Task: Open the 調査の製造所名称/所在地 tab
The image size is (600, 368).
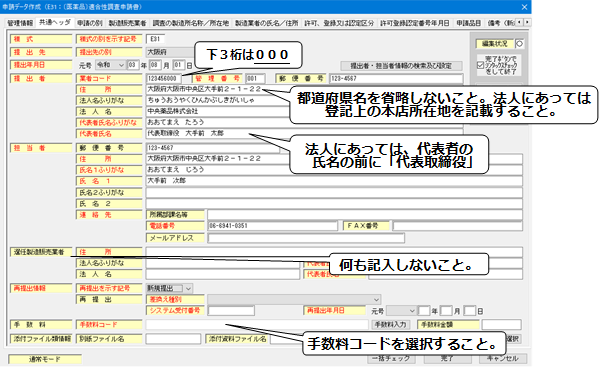Action: (x=191, y=23)
